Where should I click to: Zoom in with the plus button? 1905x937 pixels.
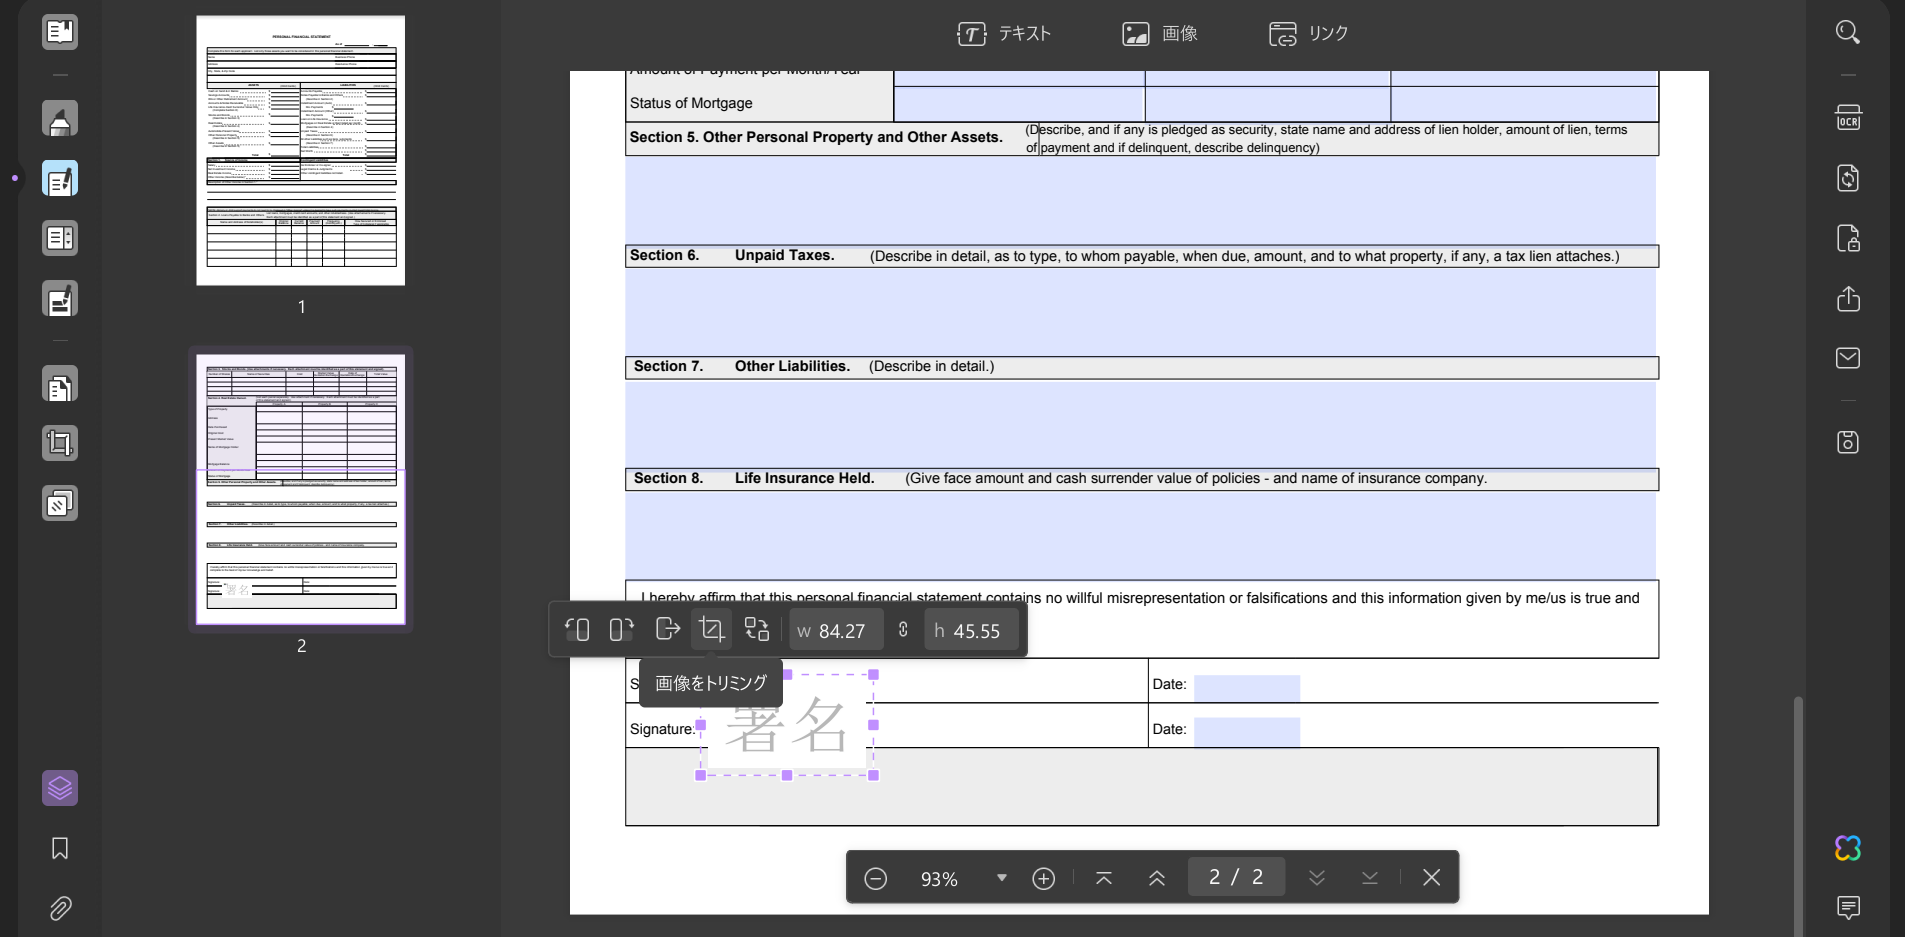[x=1043, y=878]
